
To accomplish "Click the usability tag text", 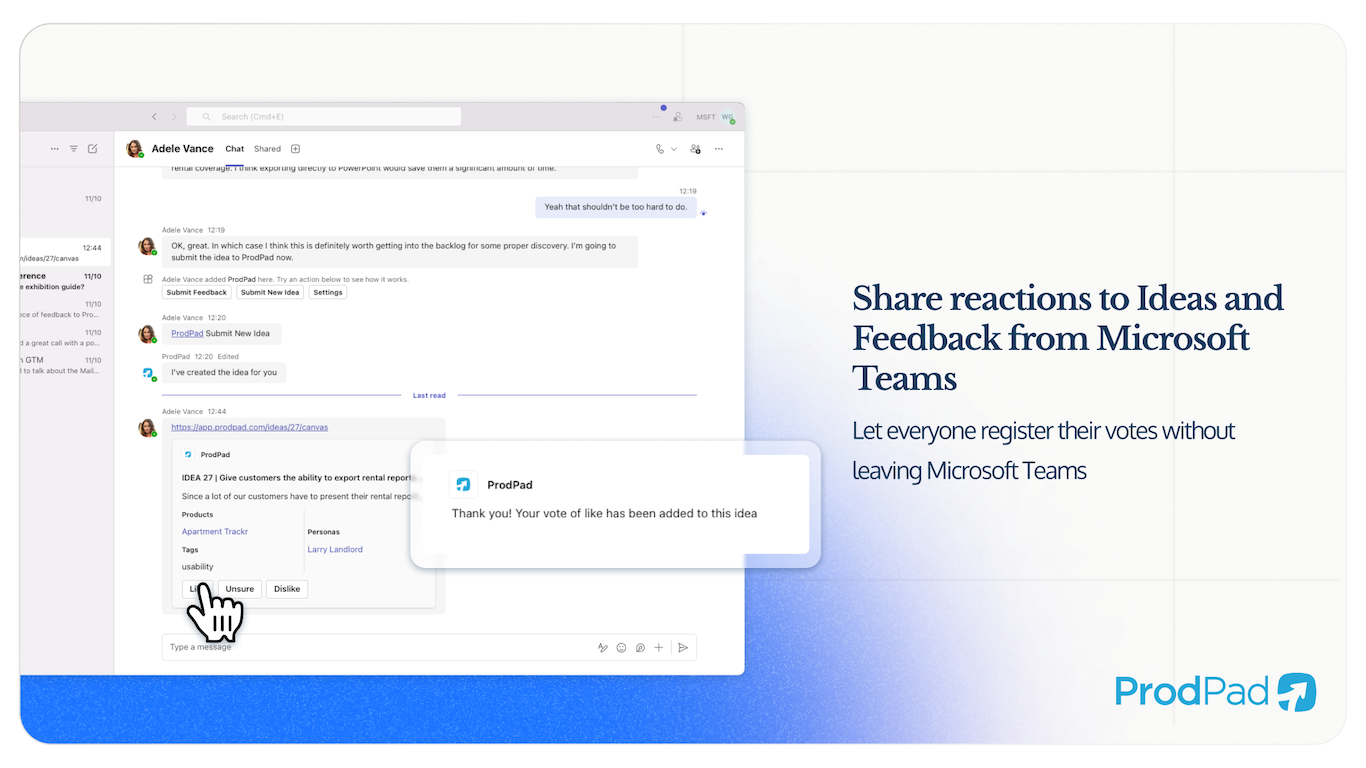I will click(197, 567).
